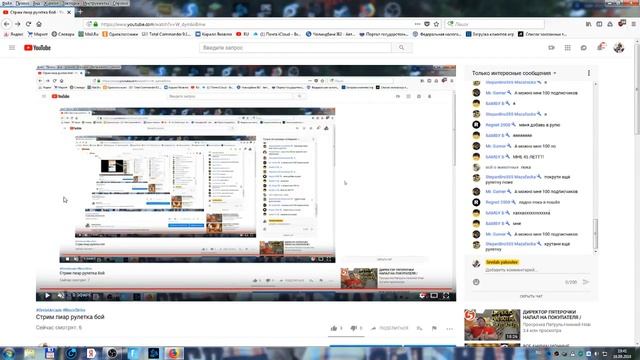640x360 pixels.
Task: Open the Firefox hamburger menu
Action: pyautogui.click(x=633, y=24)
